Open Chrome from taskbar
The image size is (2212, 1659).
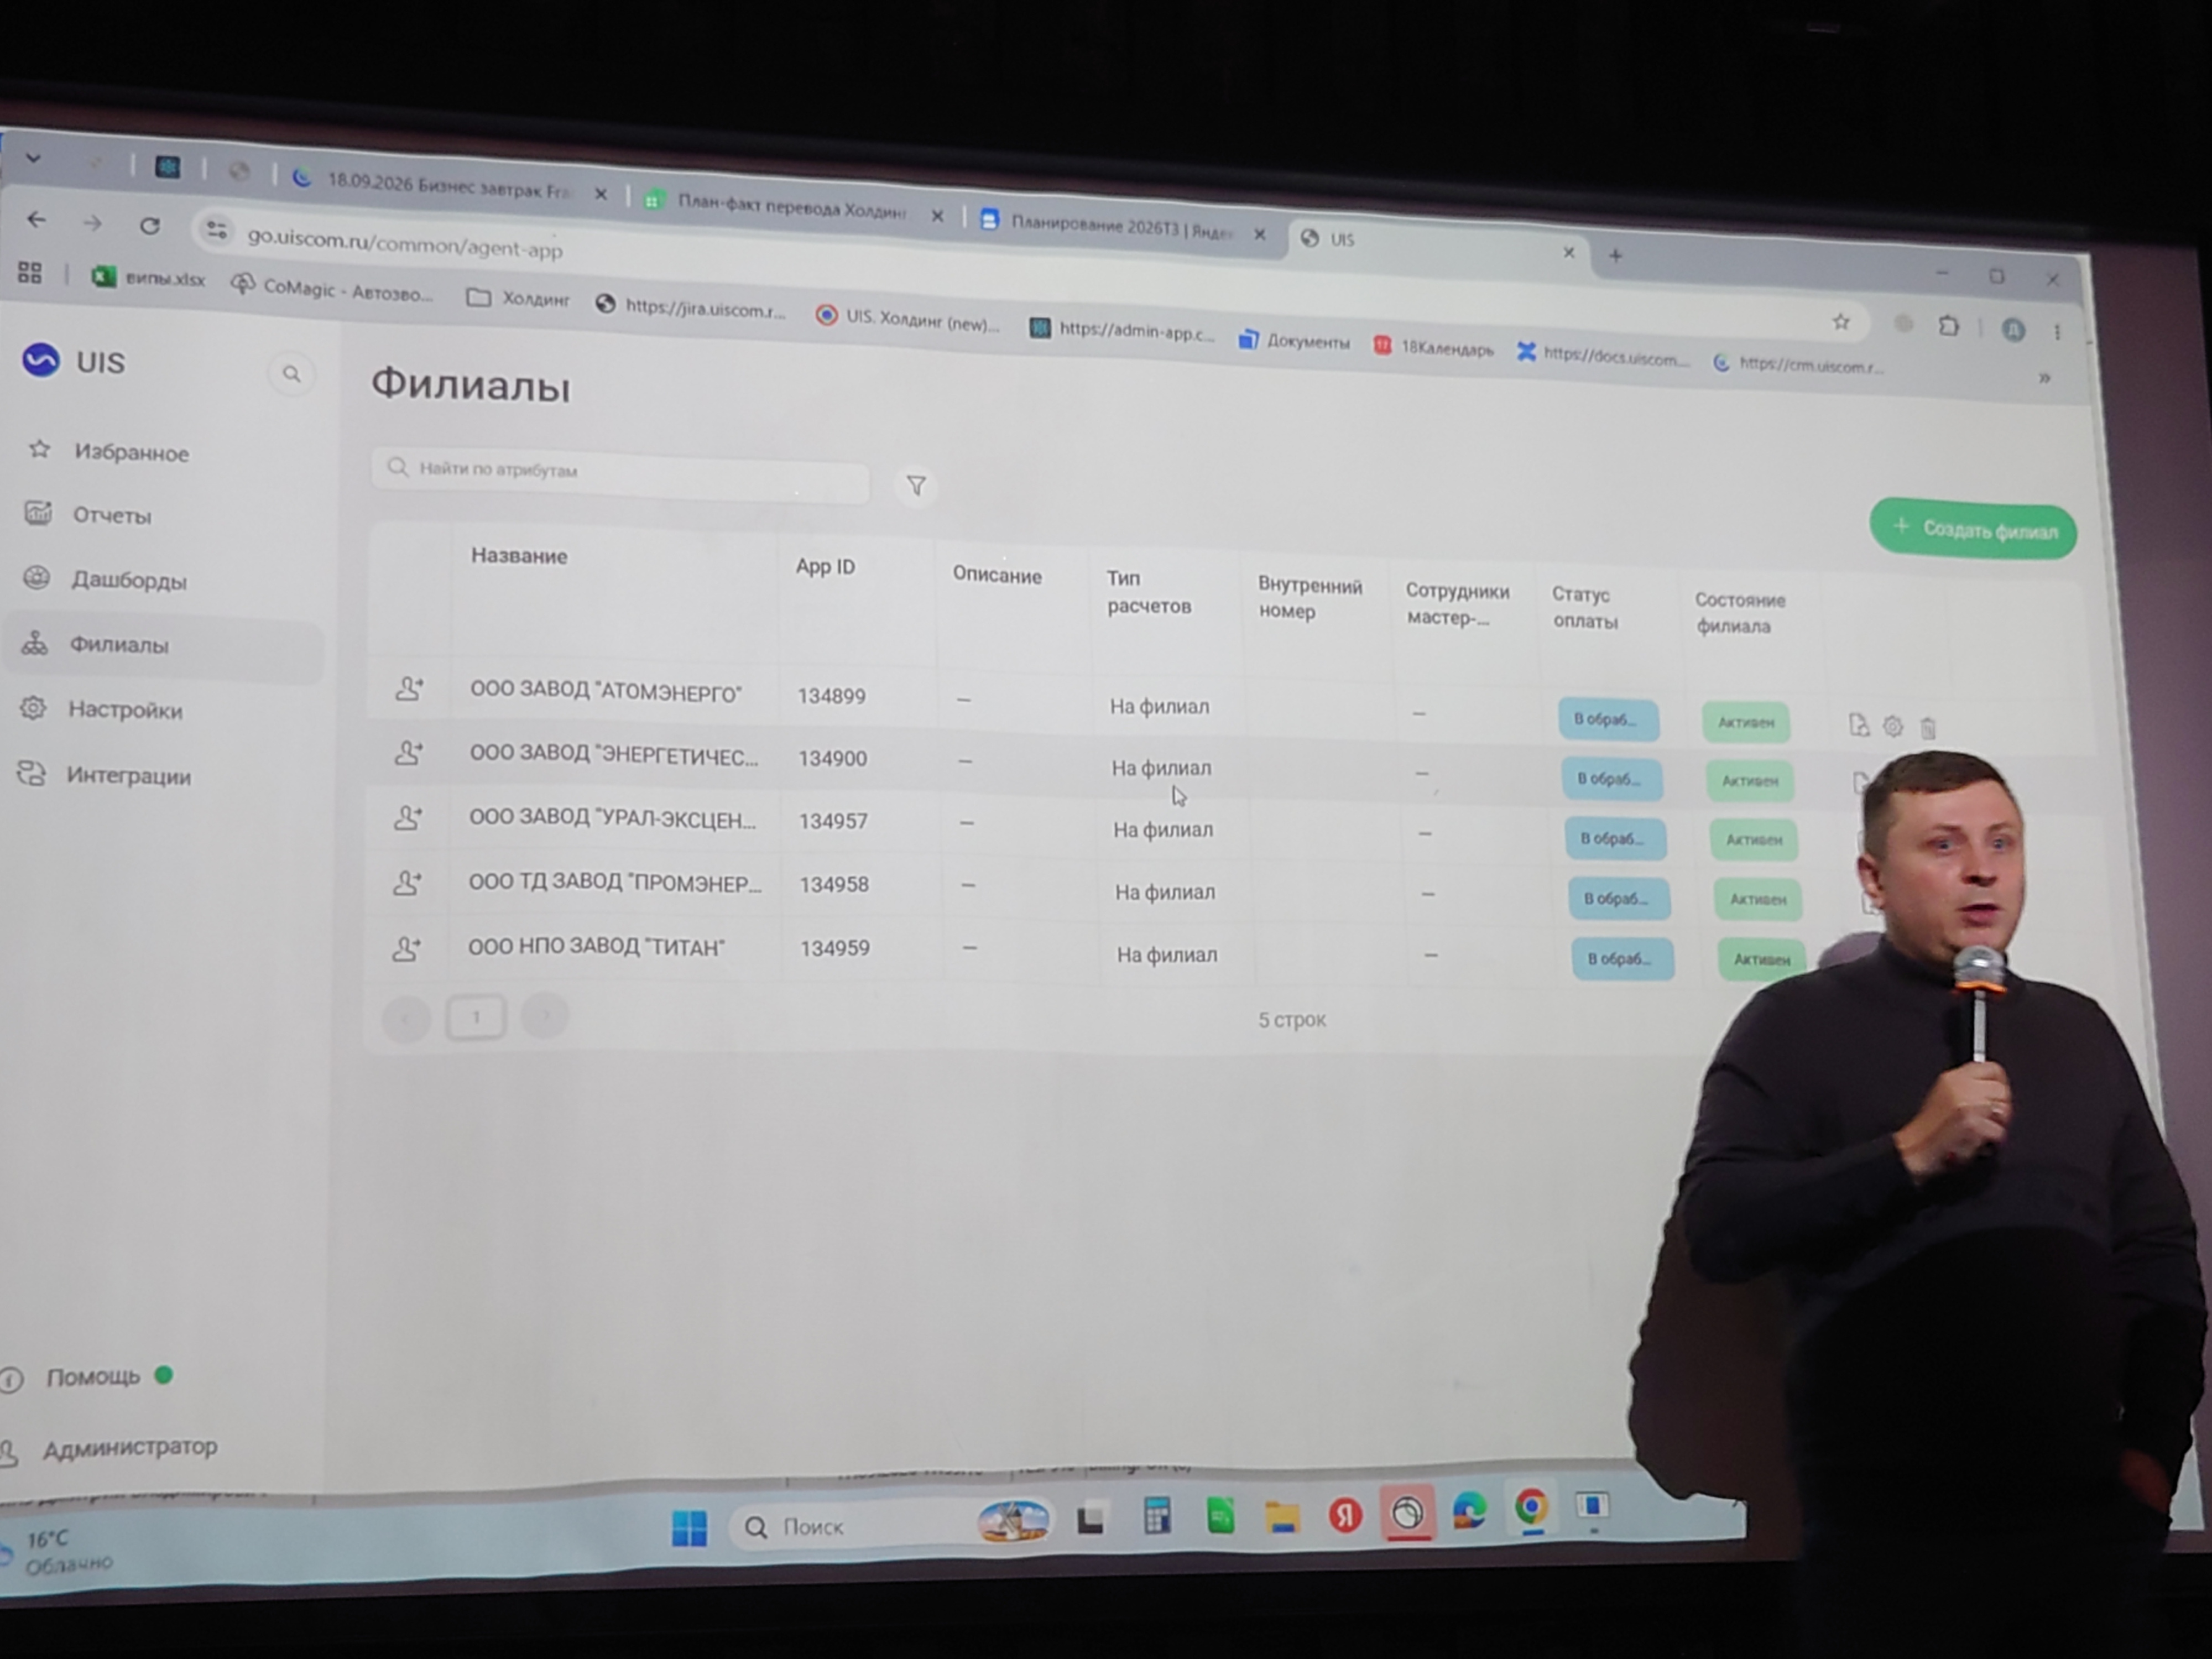tap(1531, 1507)
